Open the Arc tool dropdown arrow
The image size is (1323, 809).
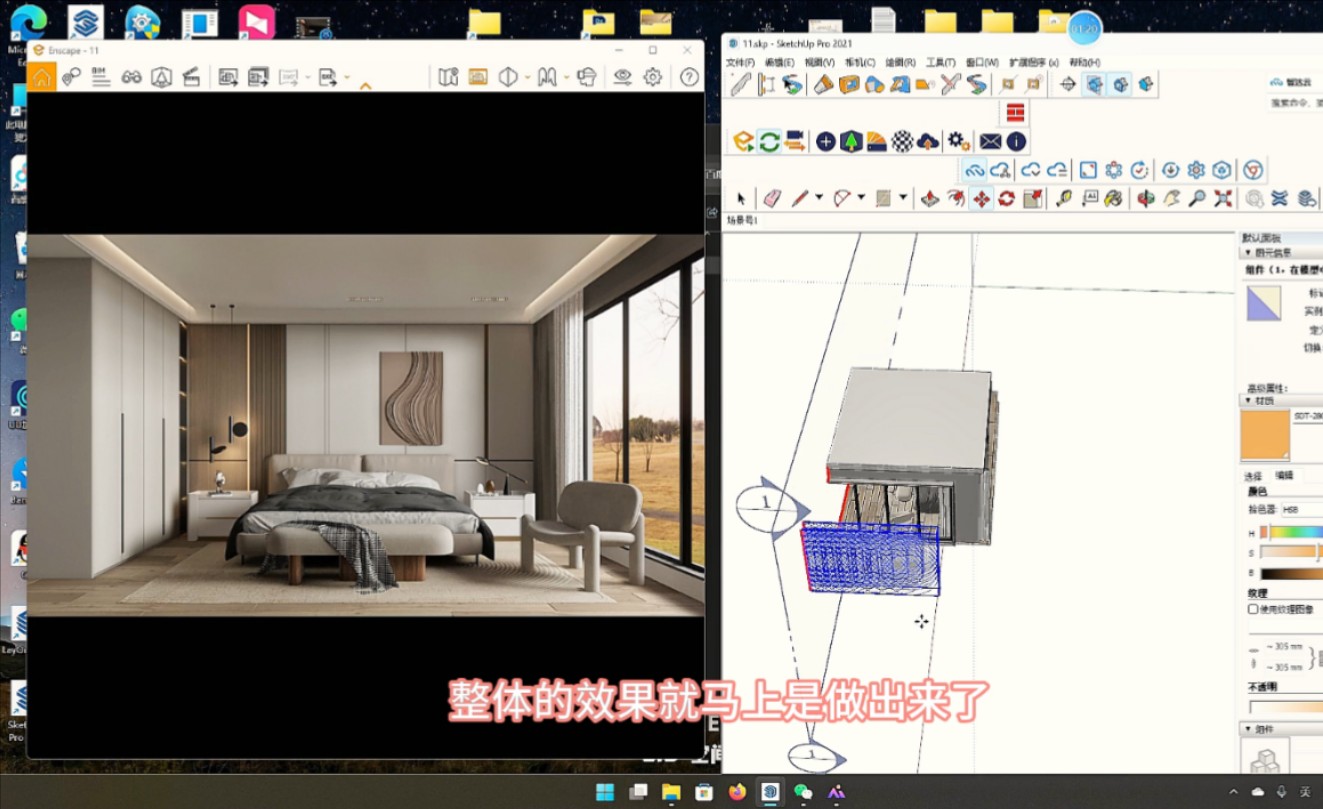[x=860, y=199]
